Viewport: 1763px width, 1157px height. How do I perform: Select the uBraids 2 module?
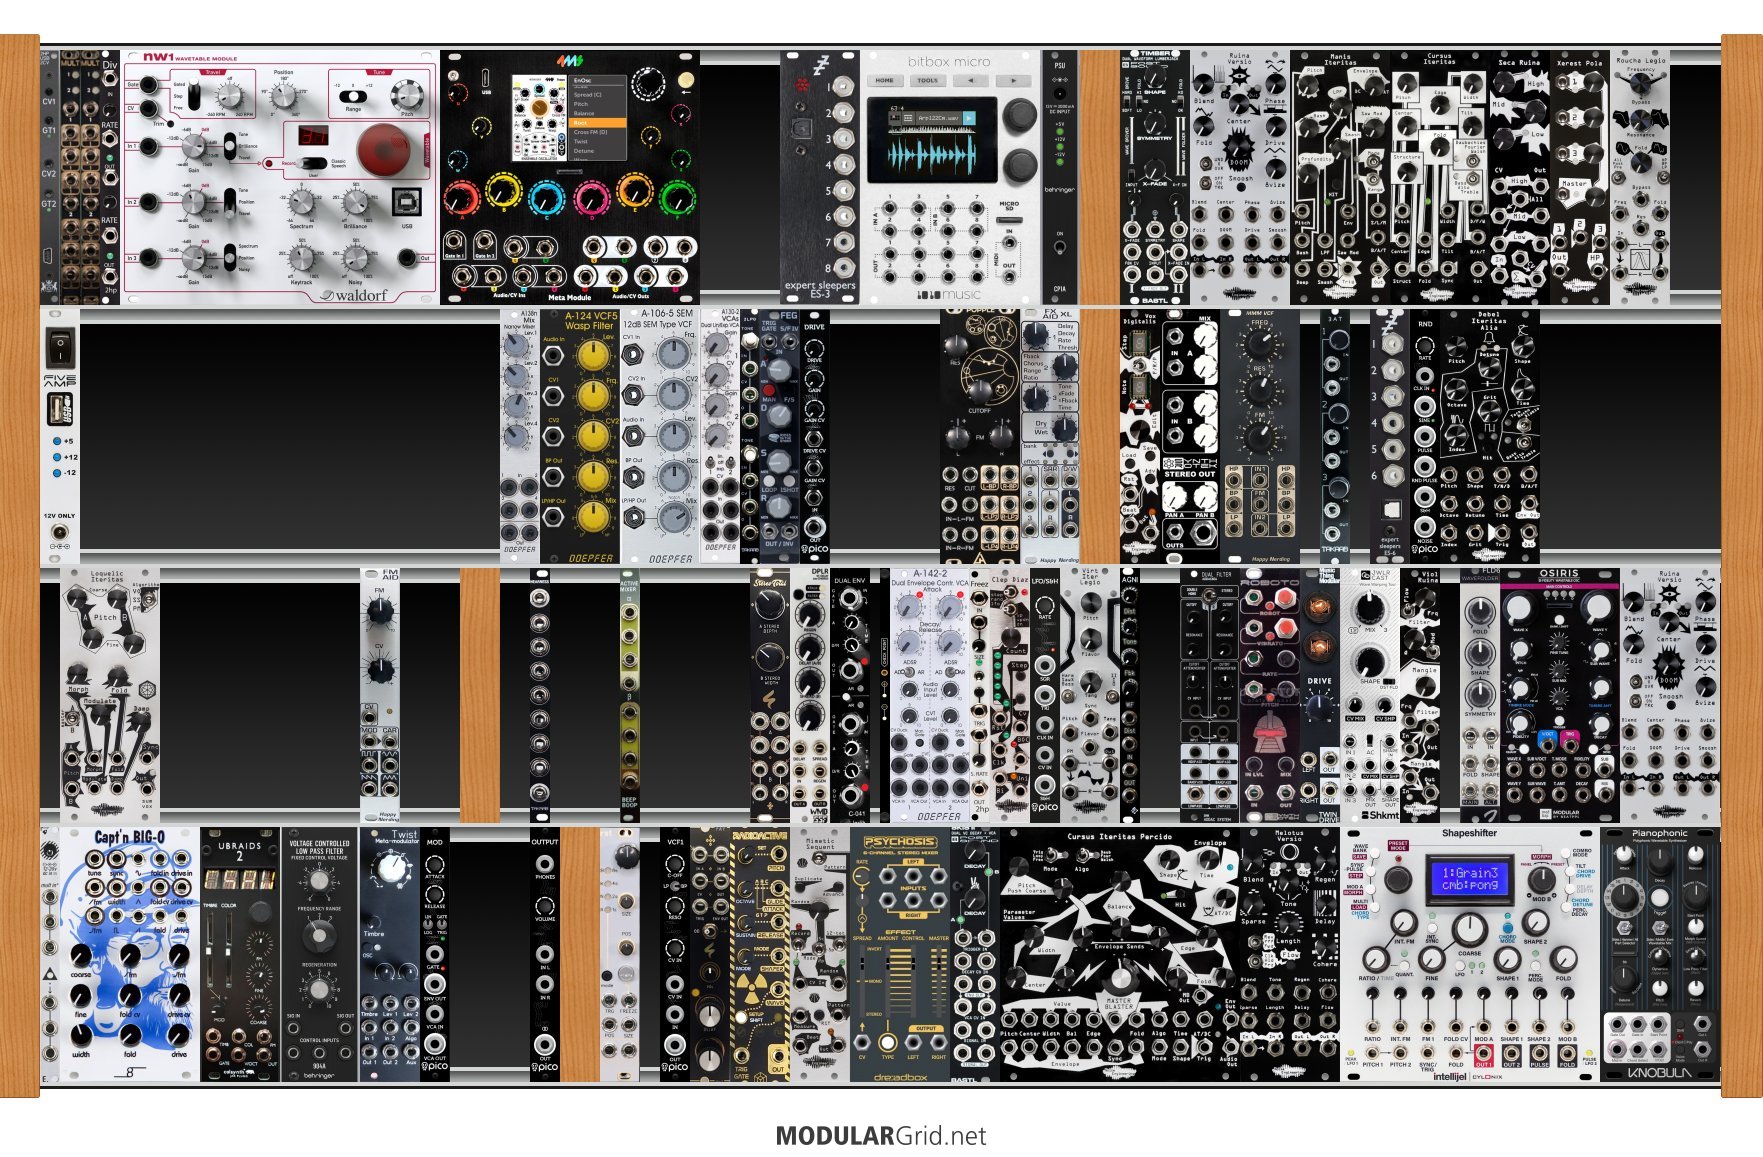240,954
